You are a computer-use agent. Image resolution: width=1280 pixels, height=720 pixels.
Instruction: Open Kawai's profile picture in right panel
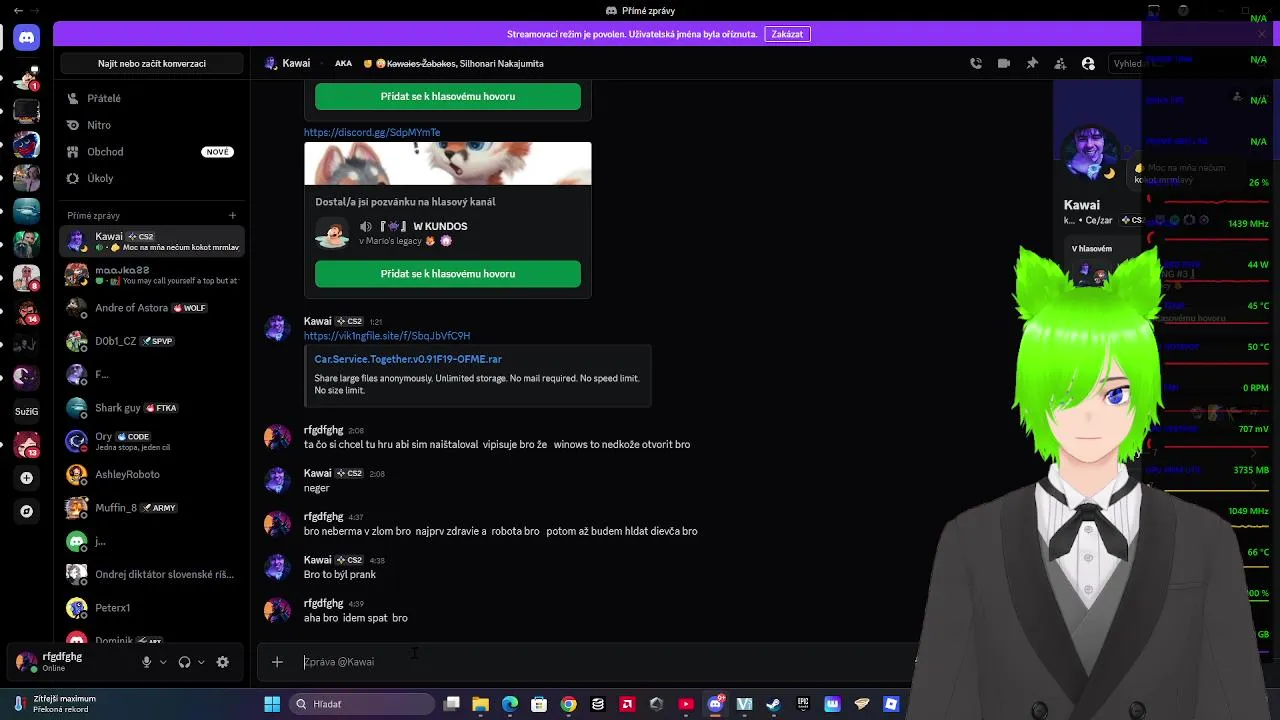point(1089,154)
